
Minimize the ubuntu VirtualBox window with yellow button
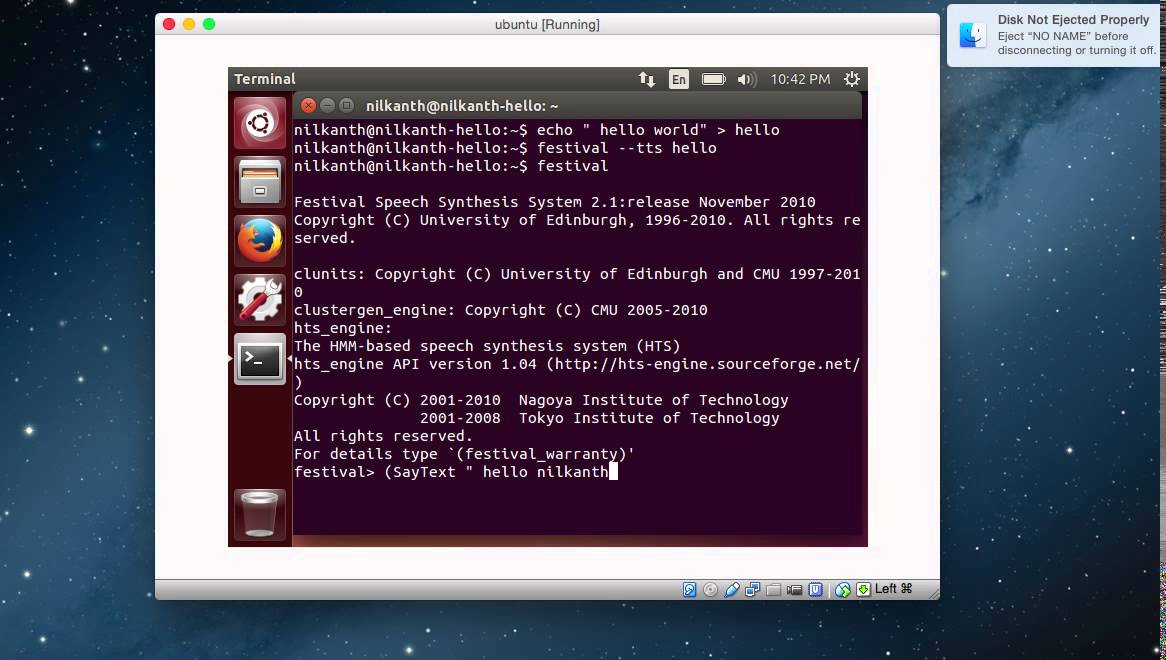tap(189, 25)
